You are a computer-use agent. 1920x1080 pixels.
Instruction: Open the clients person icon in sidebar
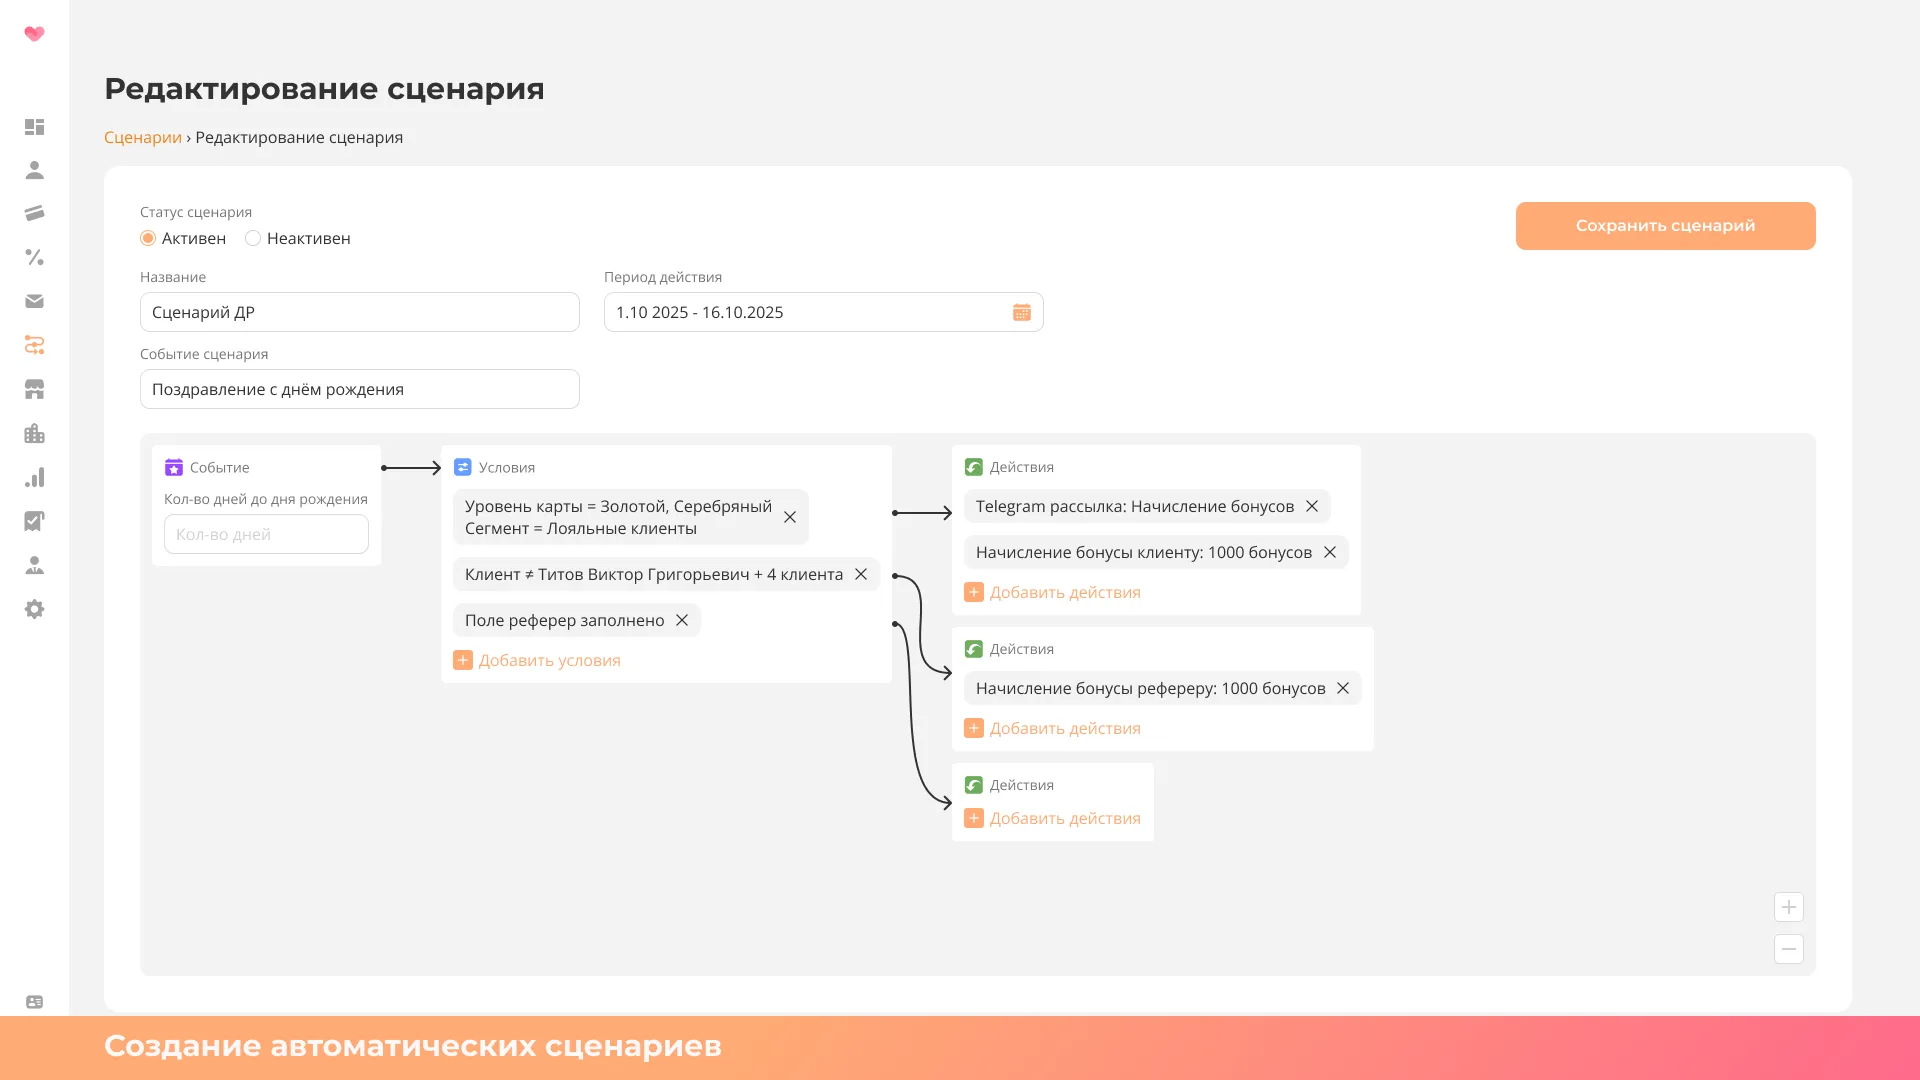34,170
